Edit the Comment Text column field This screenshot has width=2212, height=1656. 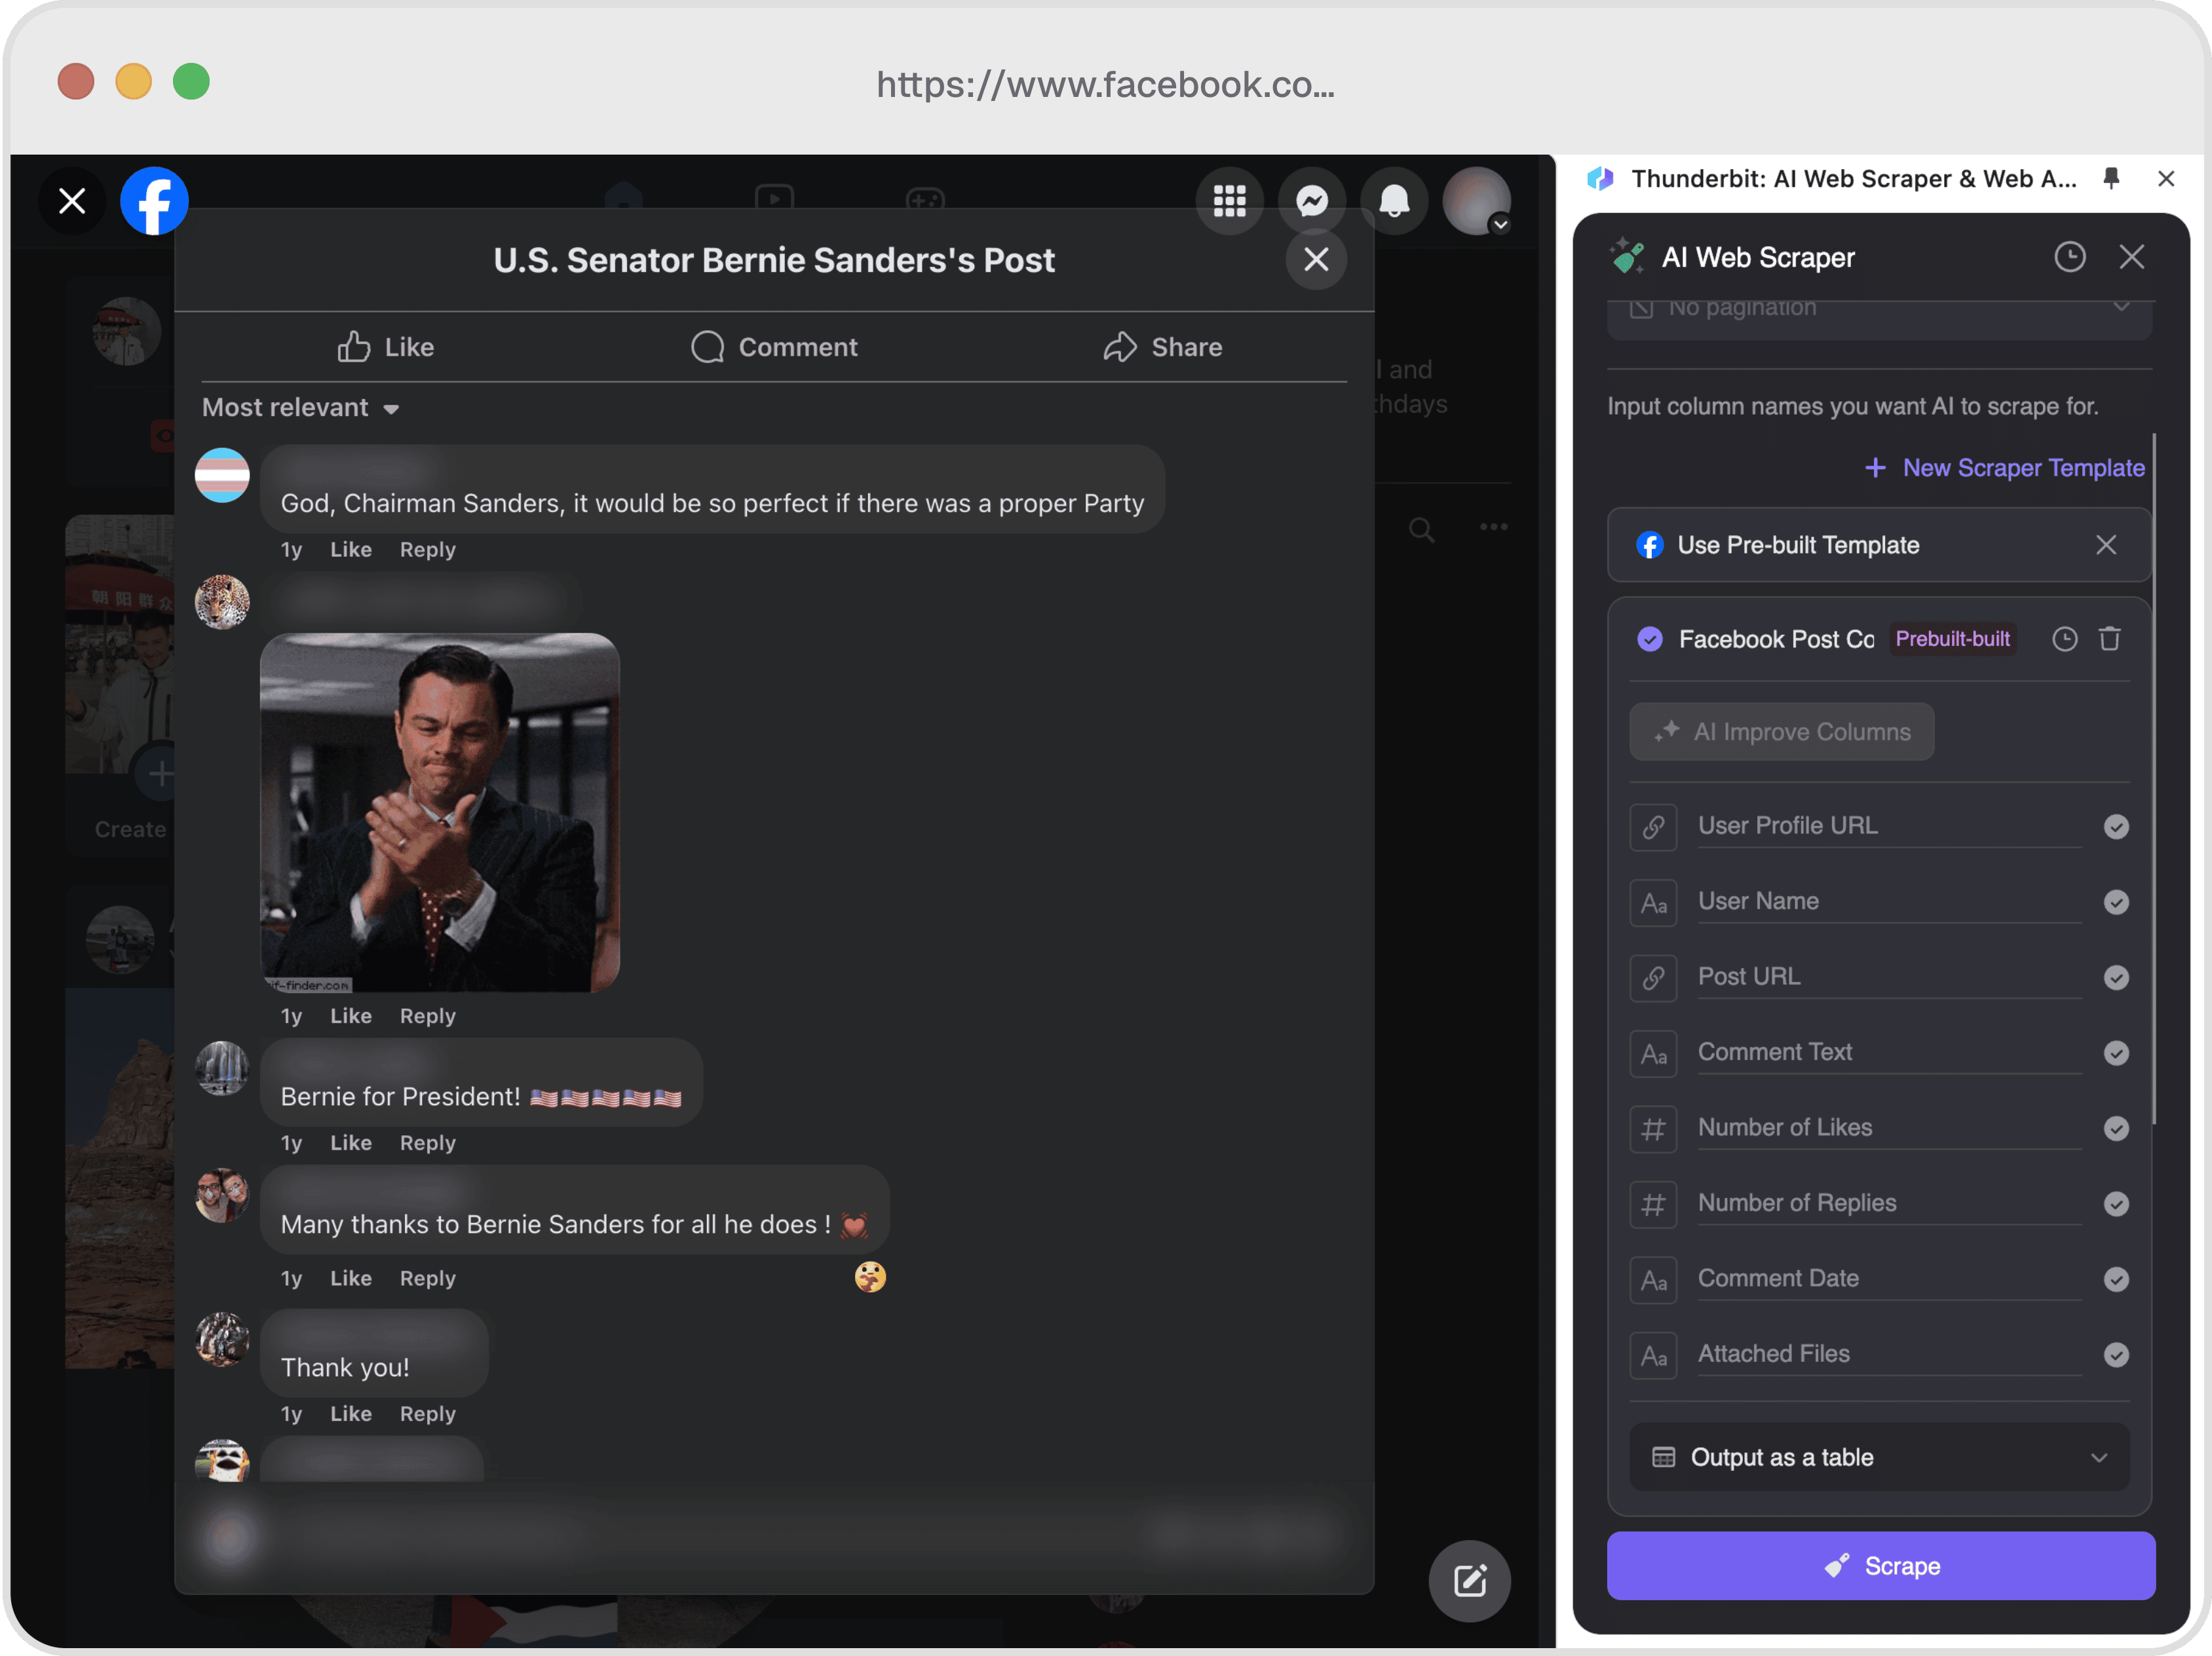(1889, 1053)
